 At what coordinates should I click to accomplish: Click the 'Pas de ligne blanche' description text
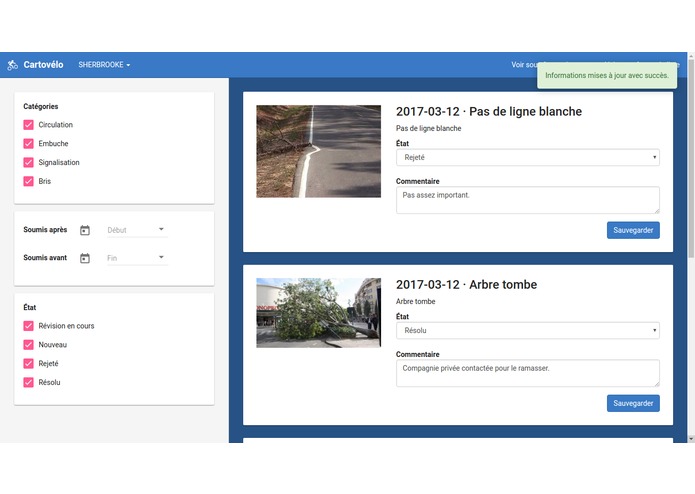[428, 128]
